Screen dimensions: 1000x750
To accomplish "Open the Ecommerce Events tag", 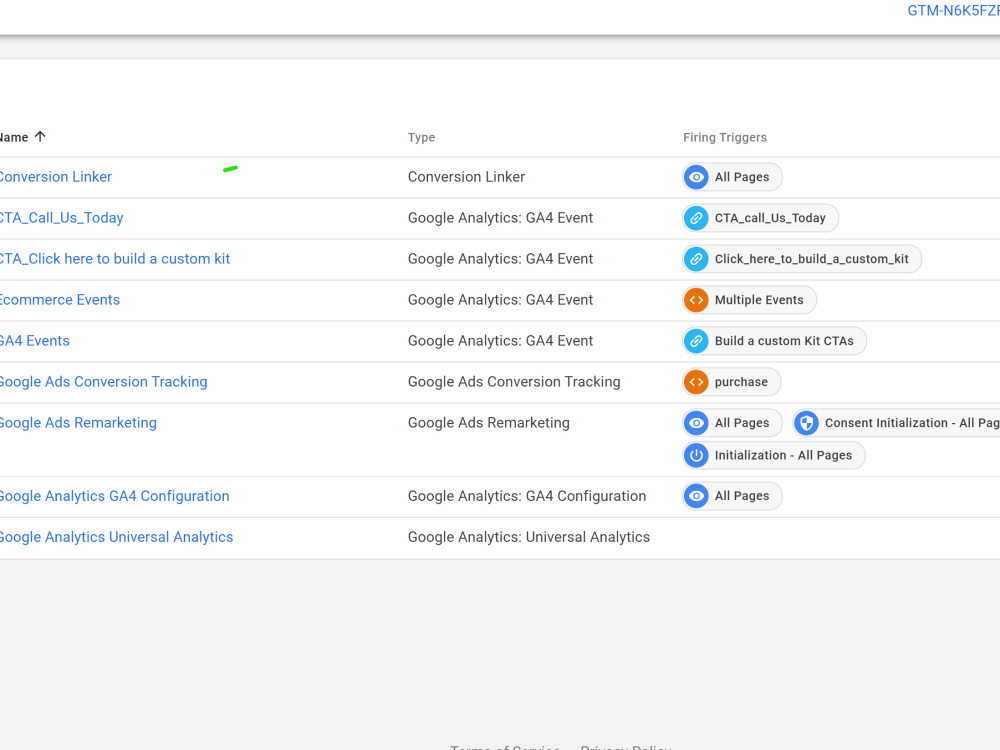I will coord(59,300).
